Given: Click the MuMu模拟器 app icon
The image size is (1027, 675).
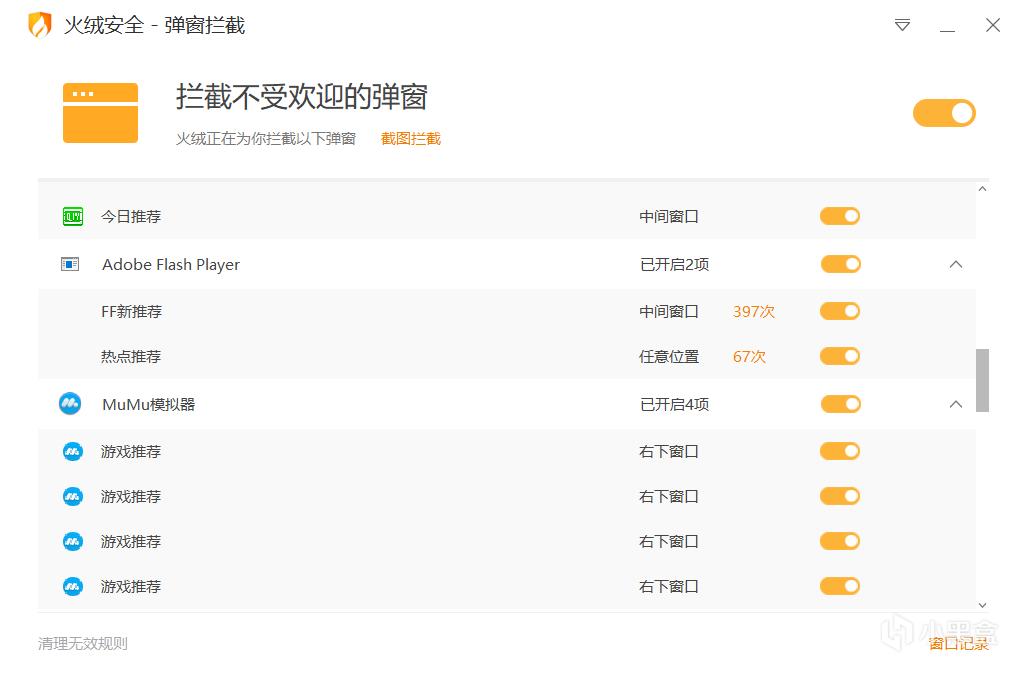Looking at the screenshot, I should coord(71,404).
